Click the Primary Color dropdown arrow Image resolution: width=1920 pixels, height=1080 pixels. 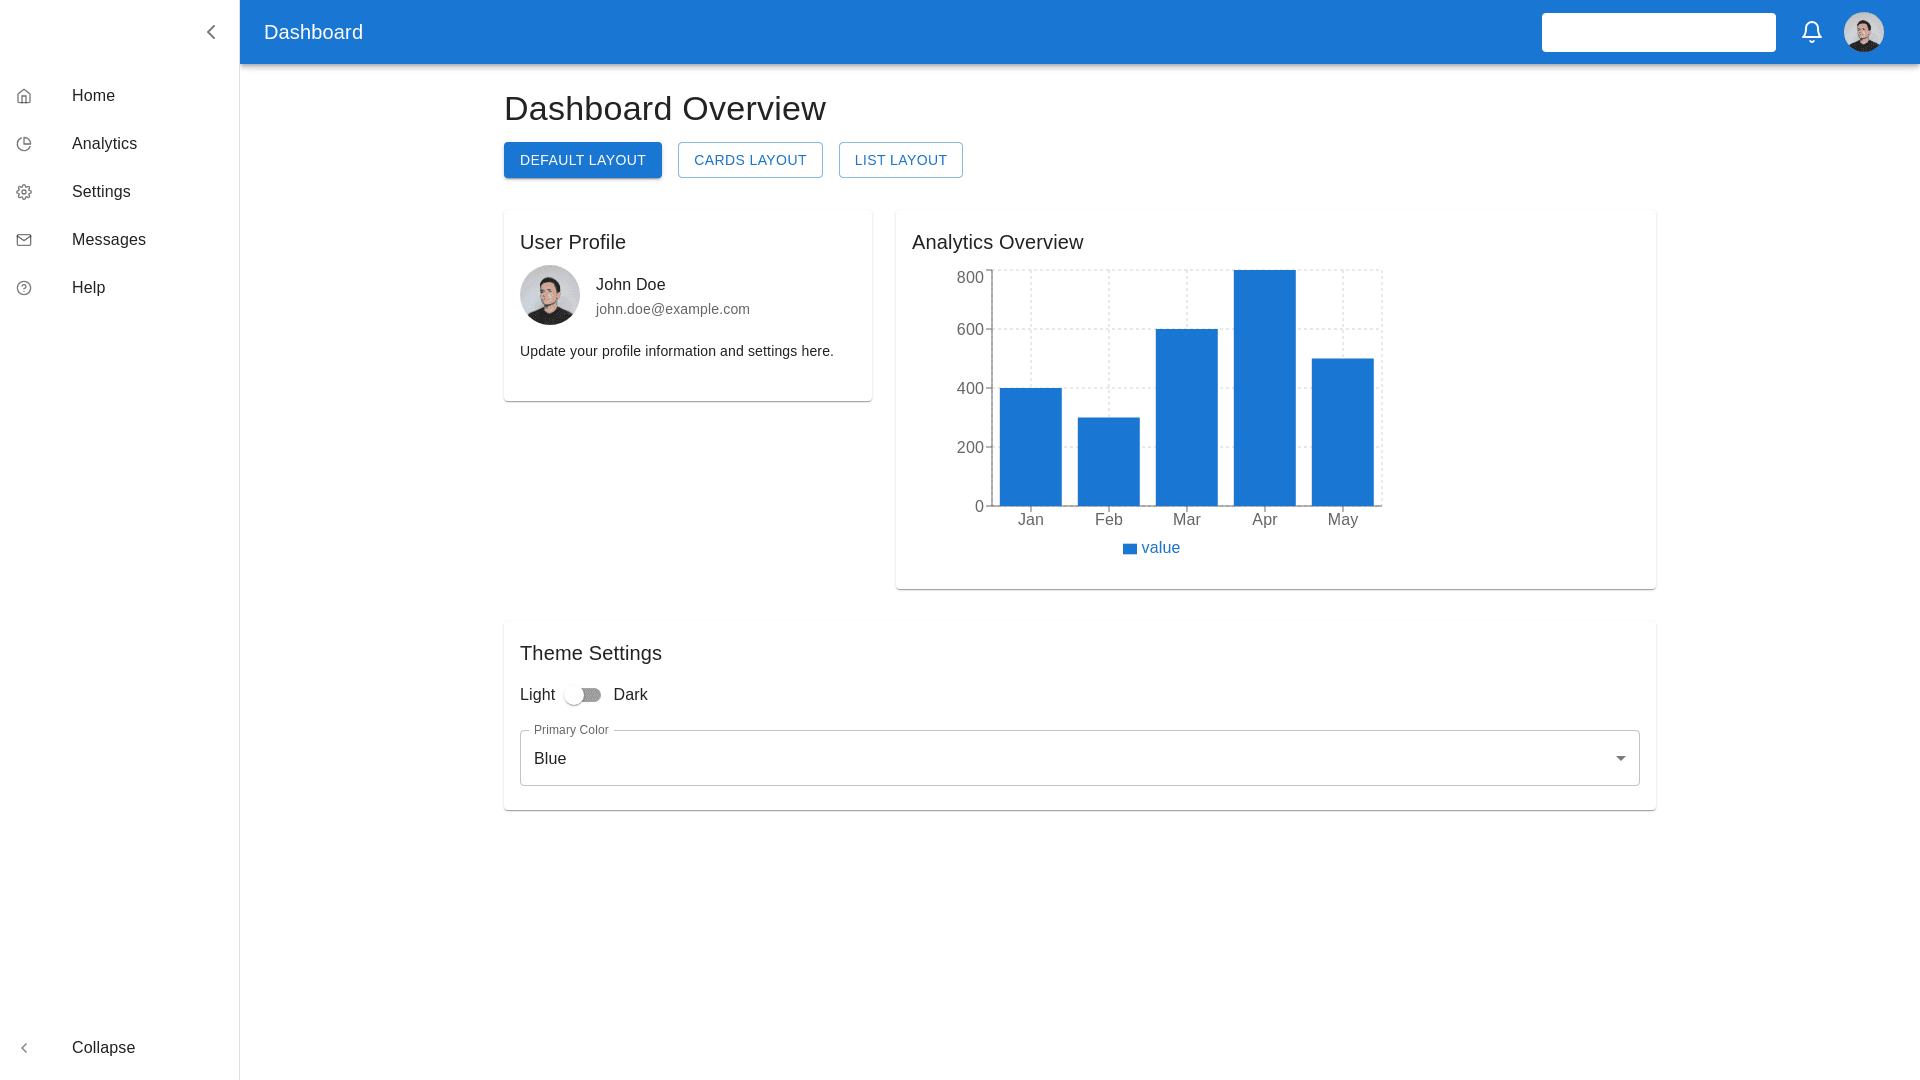point(1620,758)
